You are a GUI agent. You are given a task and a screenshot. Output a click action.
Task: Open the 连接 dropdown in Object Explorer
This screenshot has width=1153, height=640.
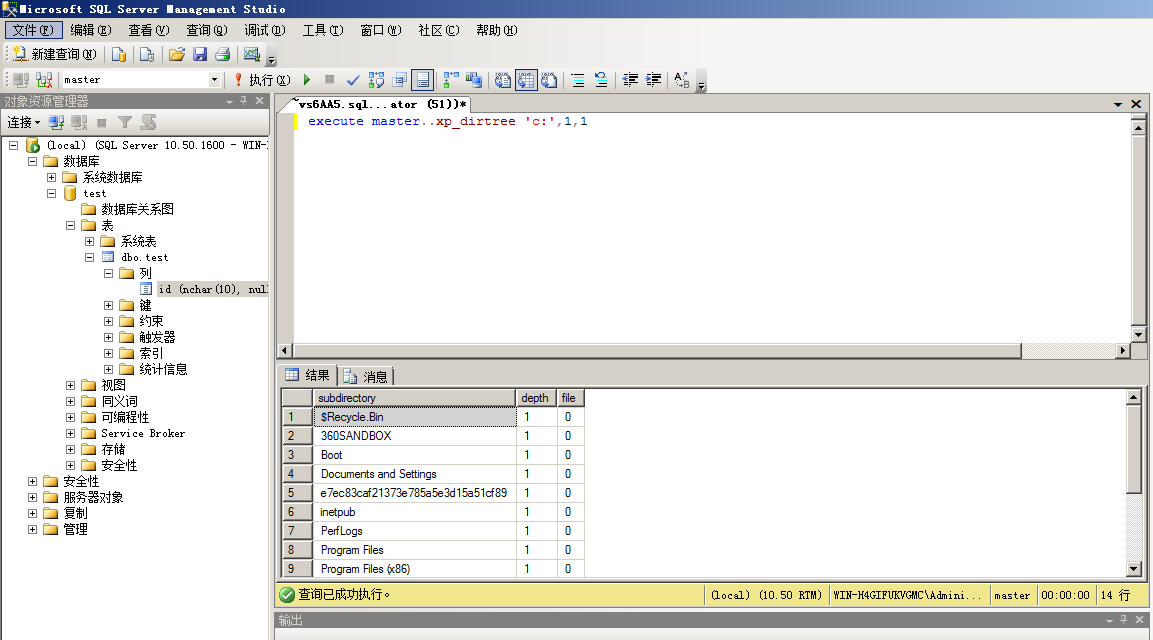click(23, 122)
